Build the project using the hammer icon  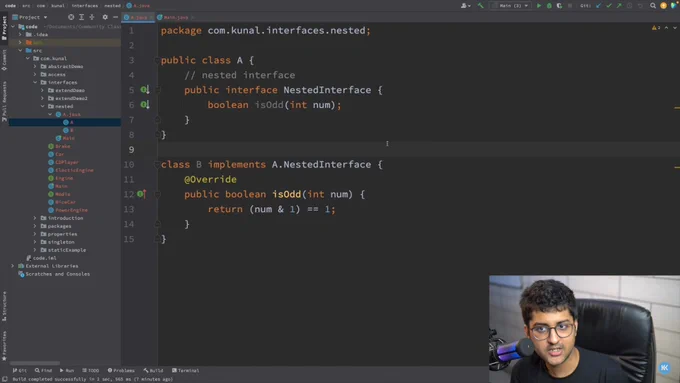[481, 6]
